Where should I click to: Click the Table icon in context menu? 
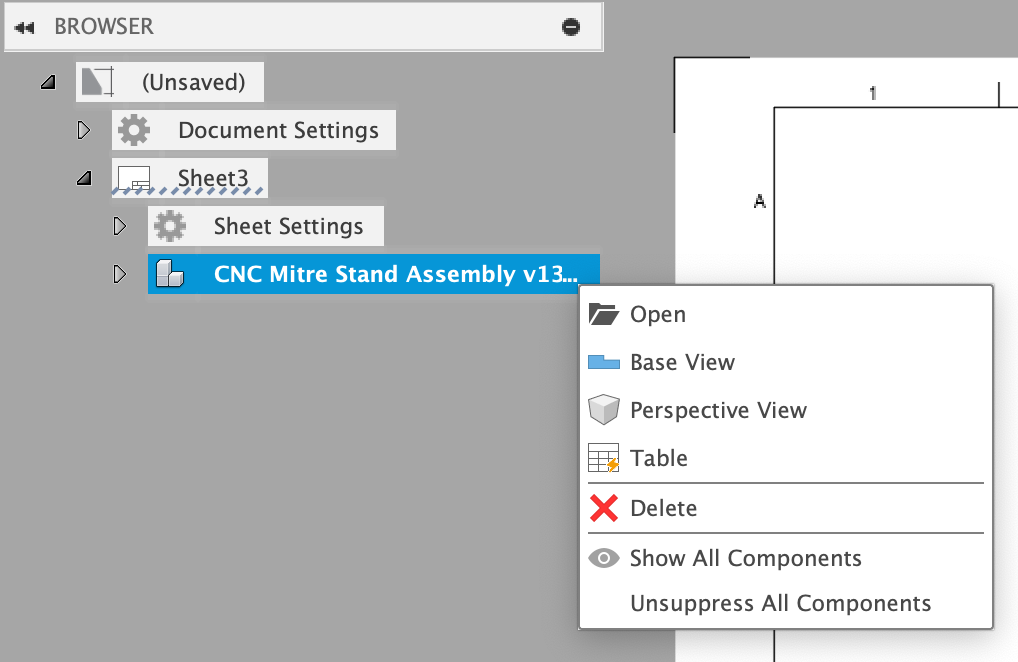[x=603, y=457]
